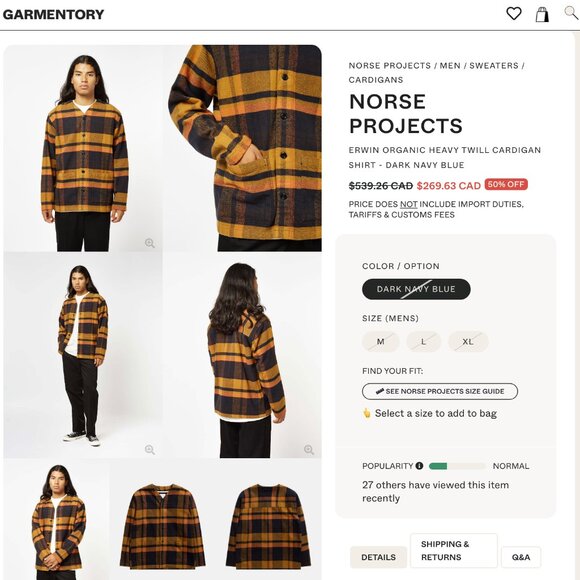Image resolution: width=580 pixels, height=580 pixels.
Task: Select size XL
Action: [468, 341]
